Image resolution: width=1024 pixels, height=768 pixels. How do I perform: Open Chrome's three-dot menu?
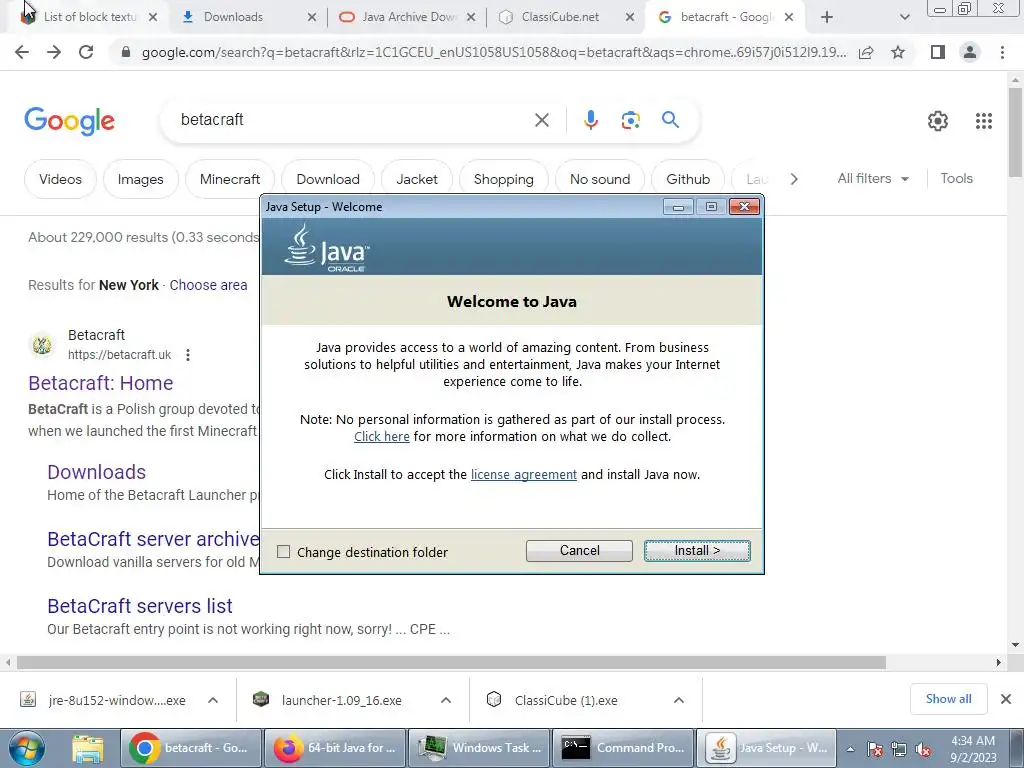1002,52
